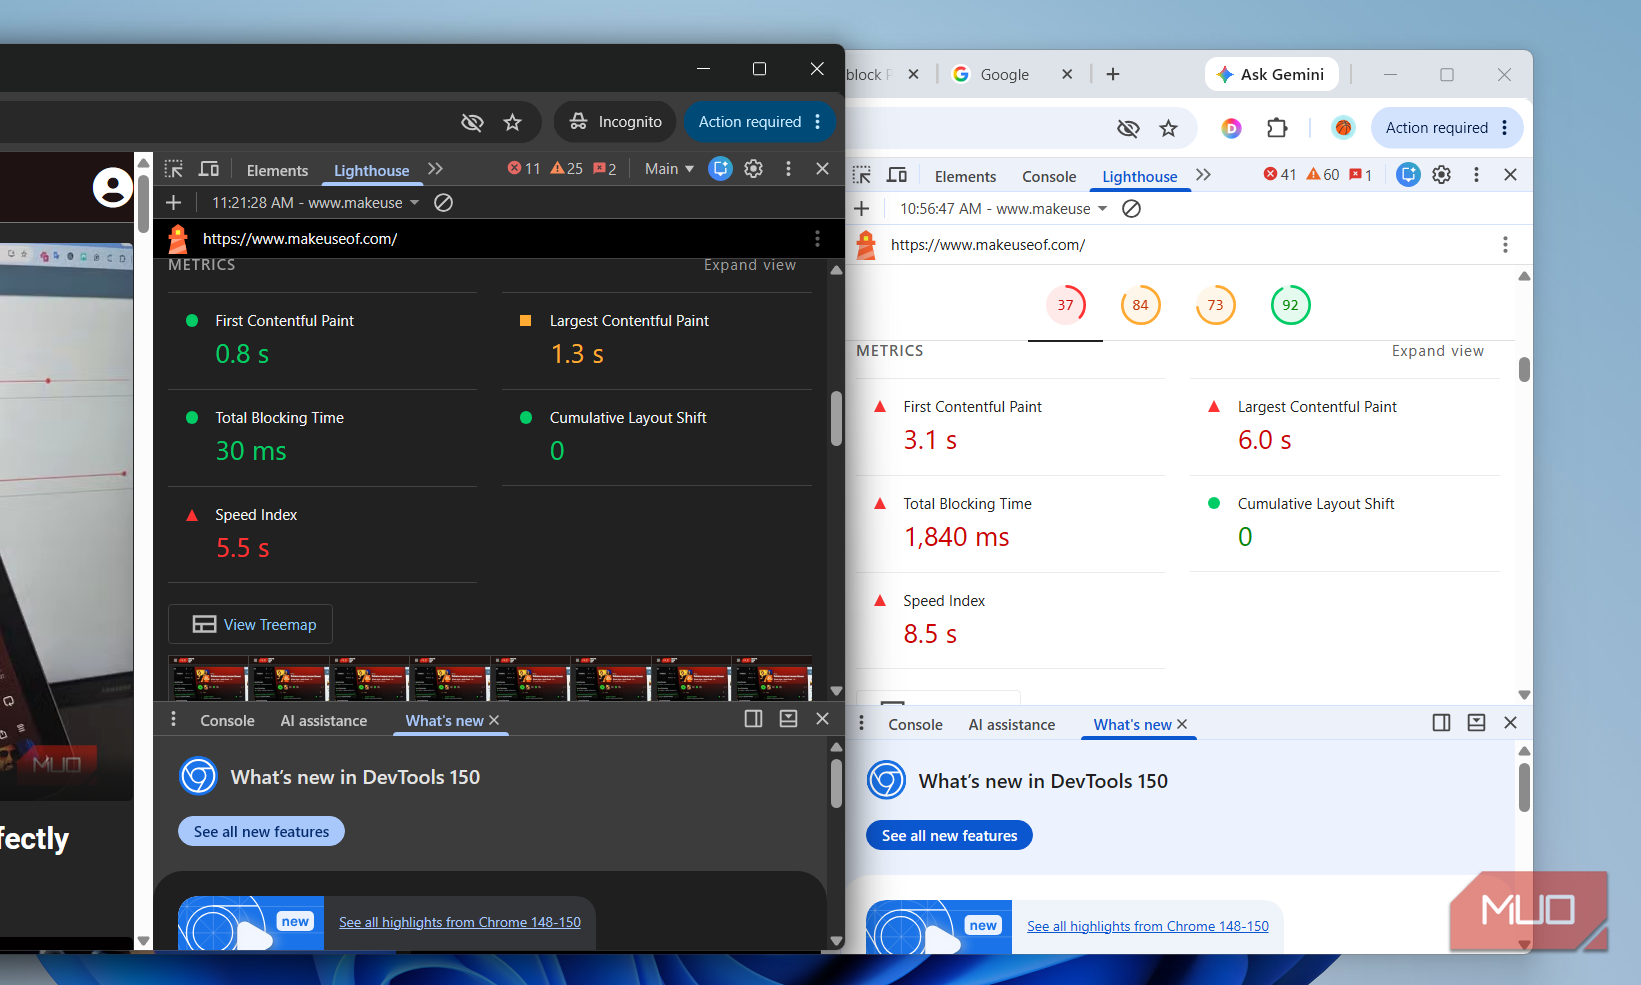
Task: Clear all reports icon in right Lighthouse
Action: tap(1132, 209)
